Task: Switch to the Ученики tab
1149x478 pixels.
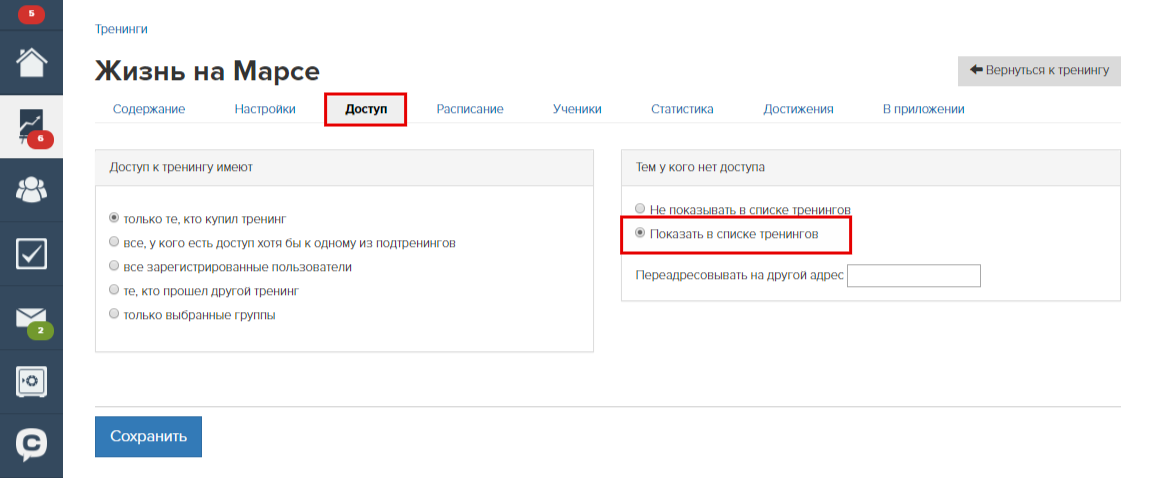Action: pos(577,109)
